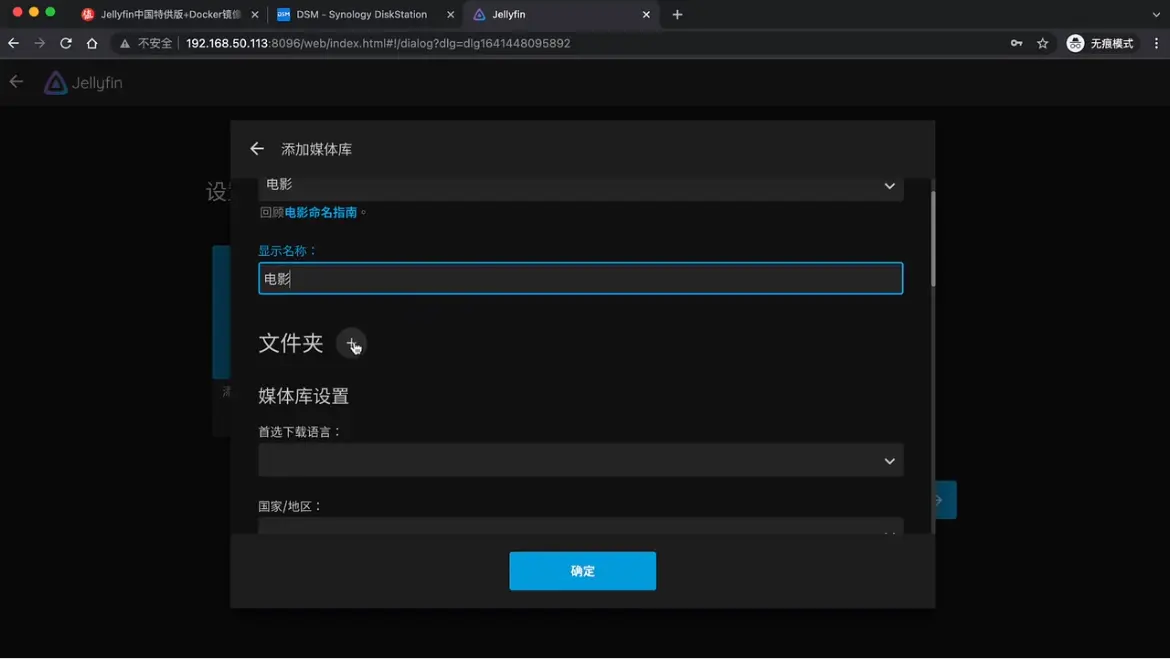Open the browser home page icon

click(x=92, y=43)
